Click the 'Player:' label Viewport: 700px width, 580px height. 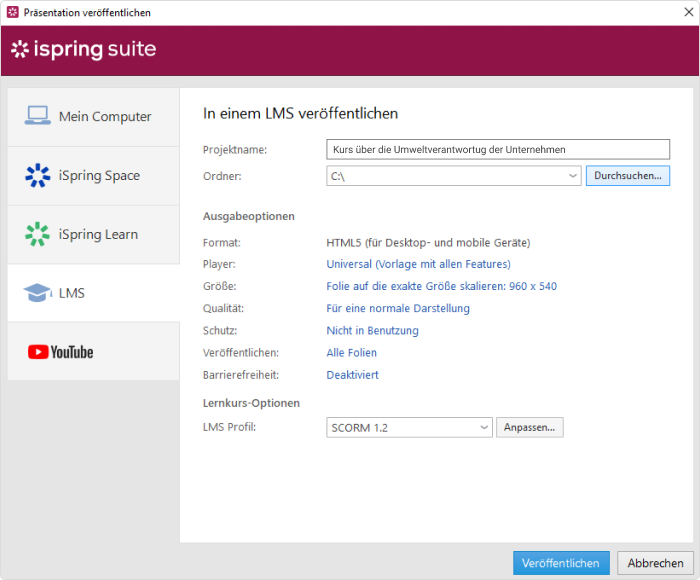219,264
